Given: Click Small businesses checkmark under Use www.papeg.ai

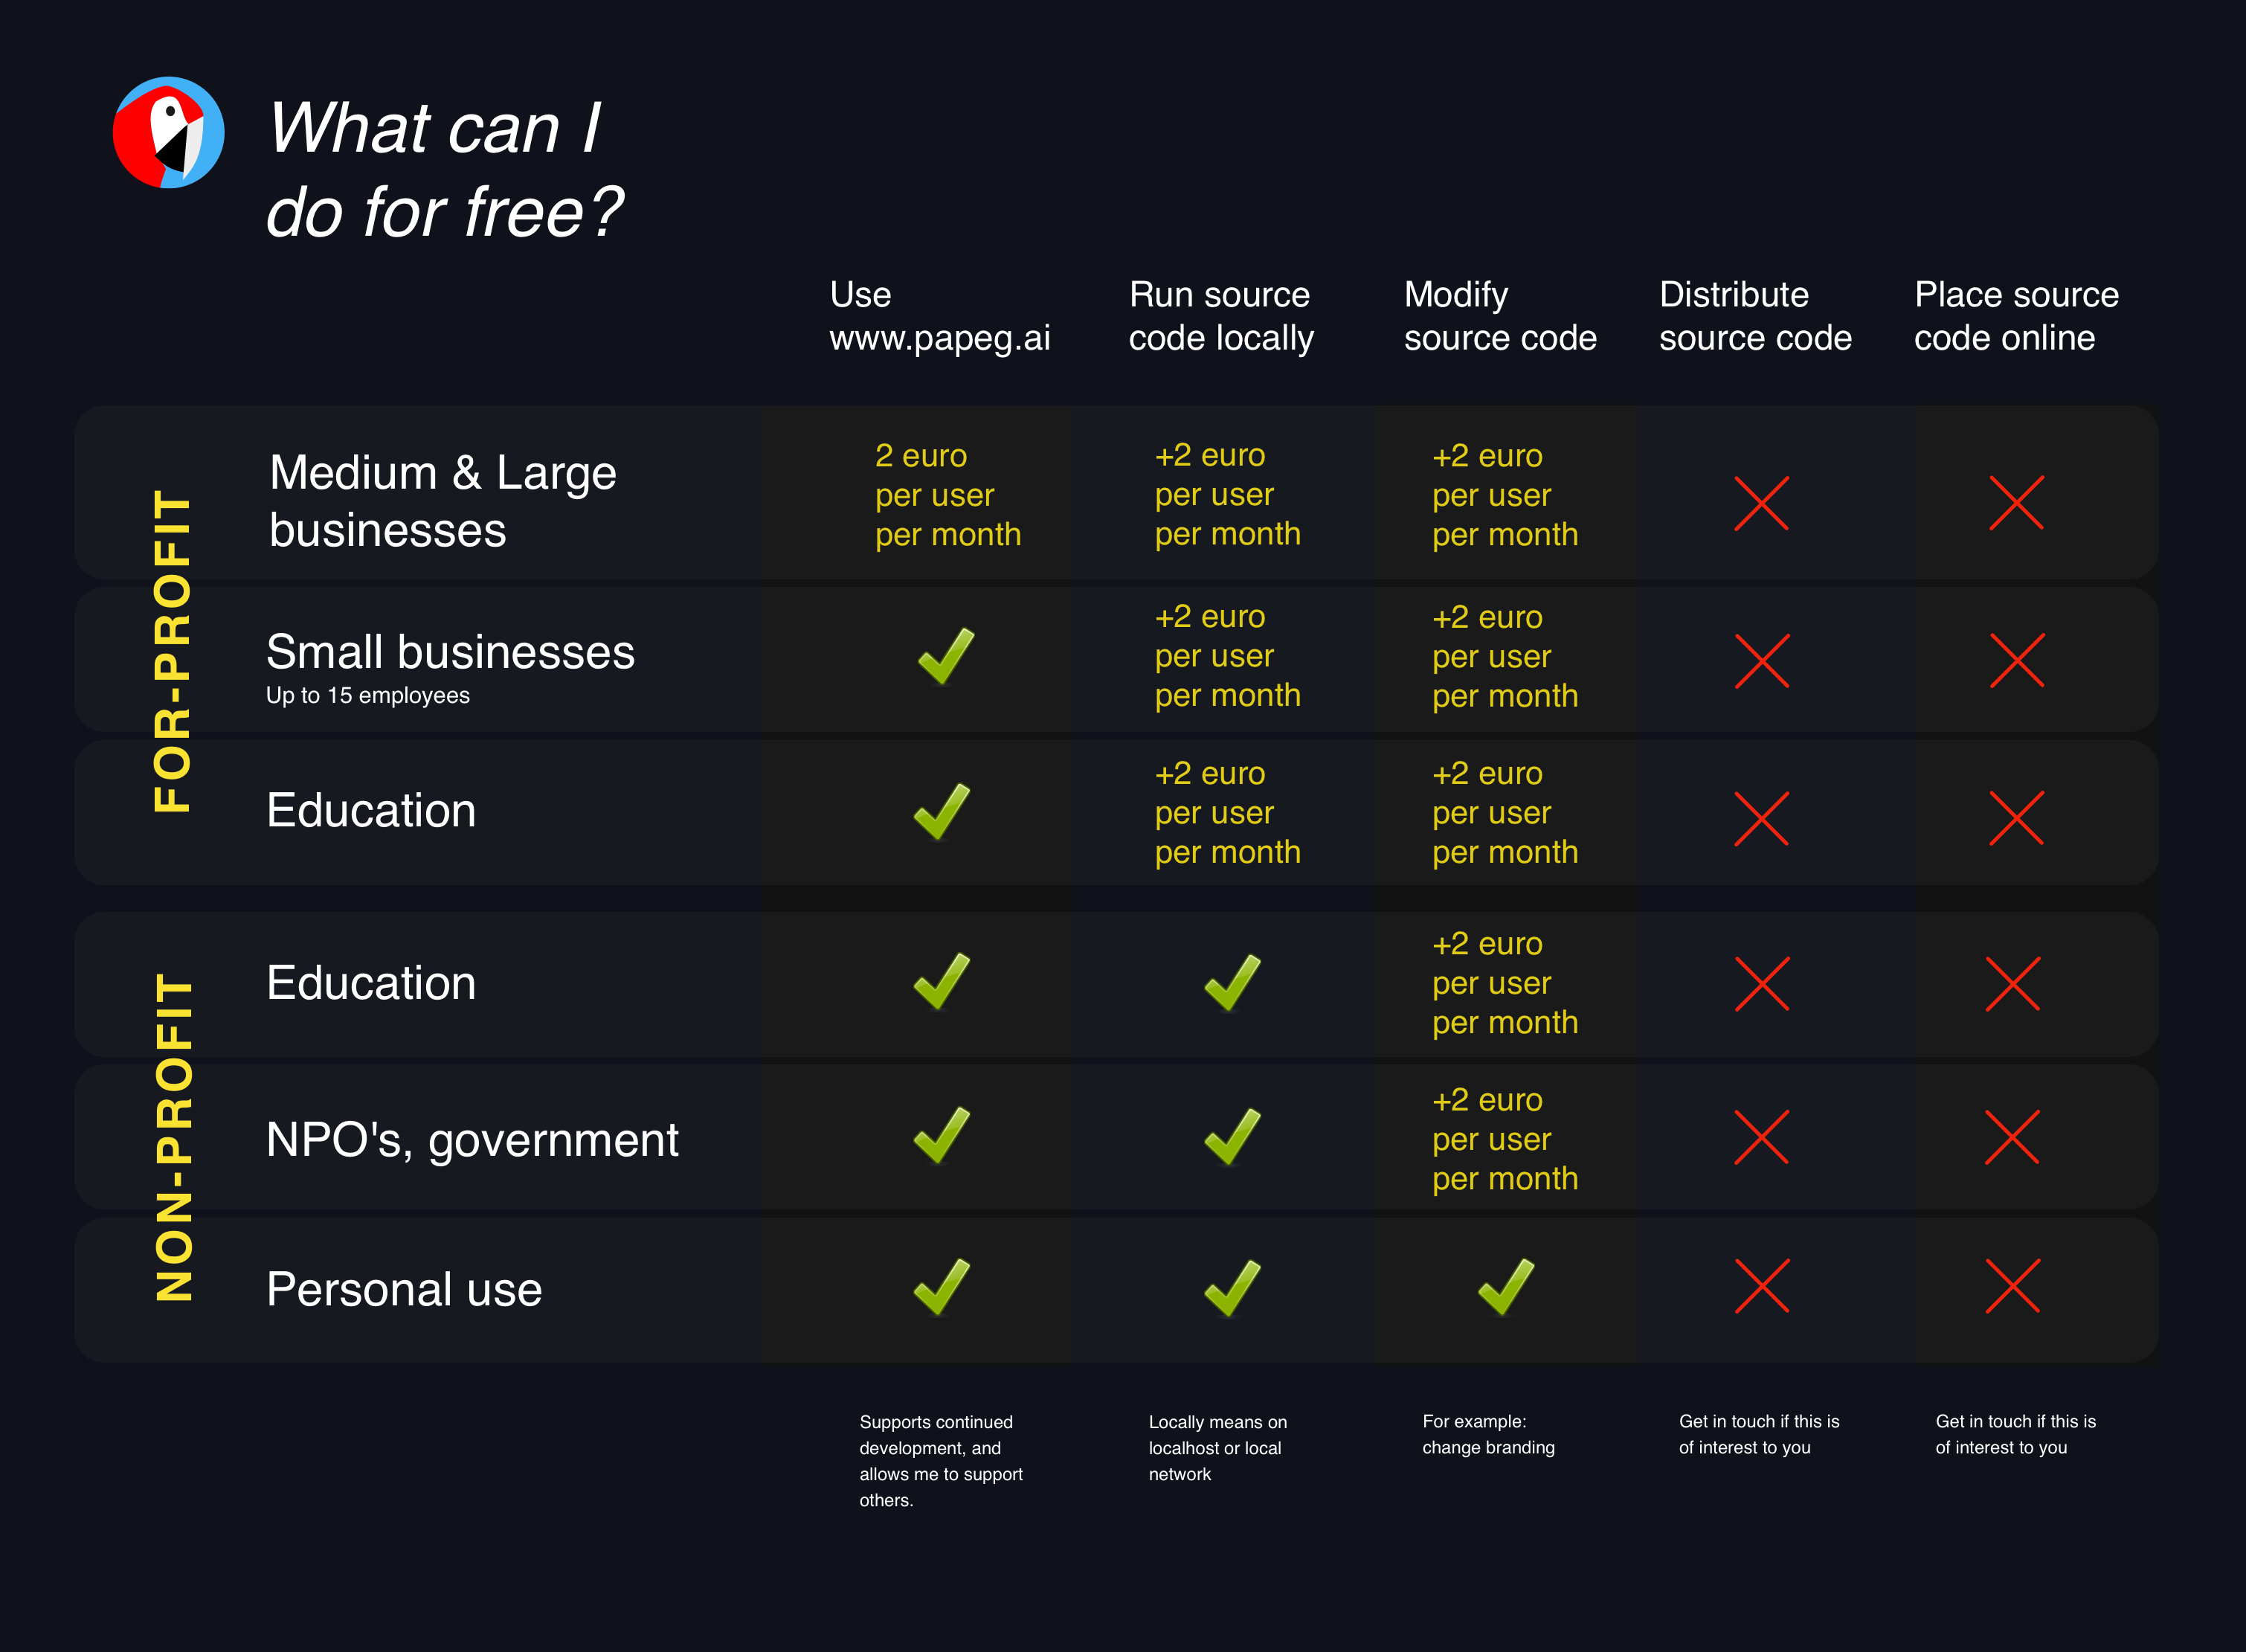Looking at the screenshot, I should click(x=945, y=657).
